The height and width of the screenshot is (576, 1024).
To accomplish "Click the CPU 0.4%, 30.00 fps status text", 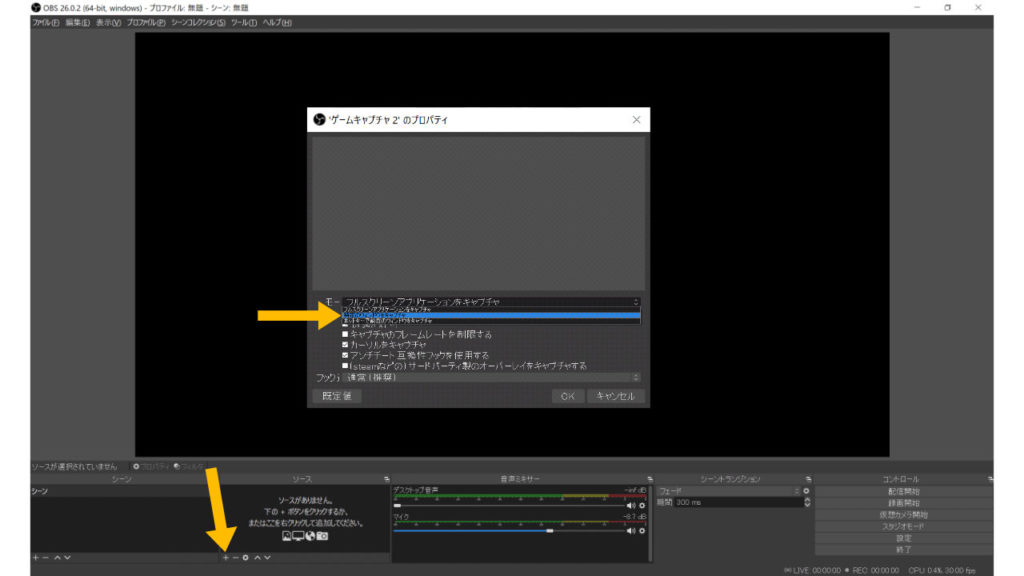I will click(942, 570).
